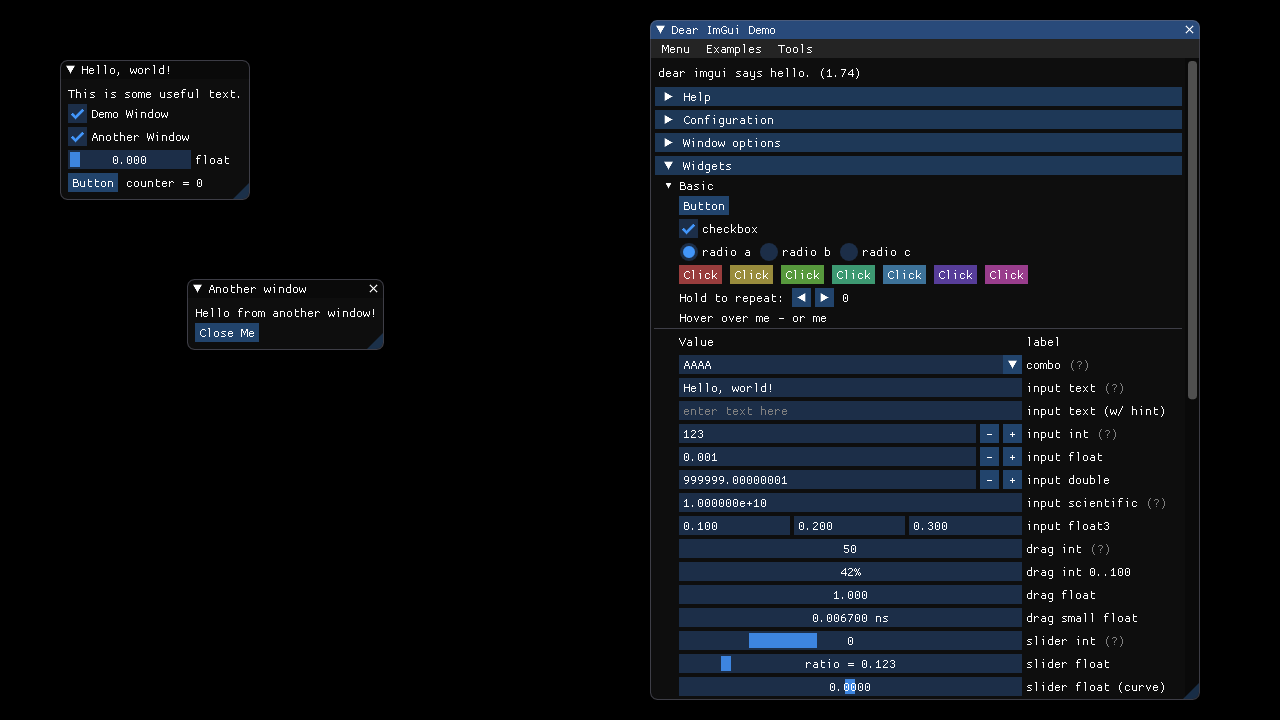Click the red Click button
This screenshot has width=1280, height=720.
click(x=700, y=275)
